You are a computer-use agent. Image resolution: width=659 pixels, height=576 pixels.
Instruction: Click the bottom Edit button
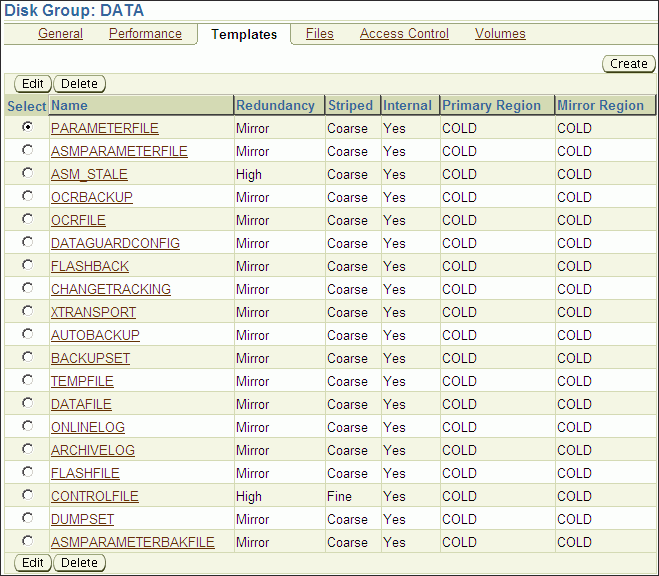(x=33, y=563)
